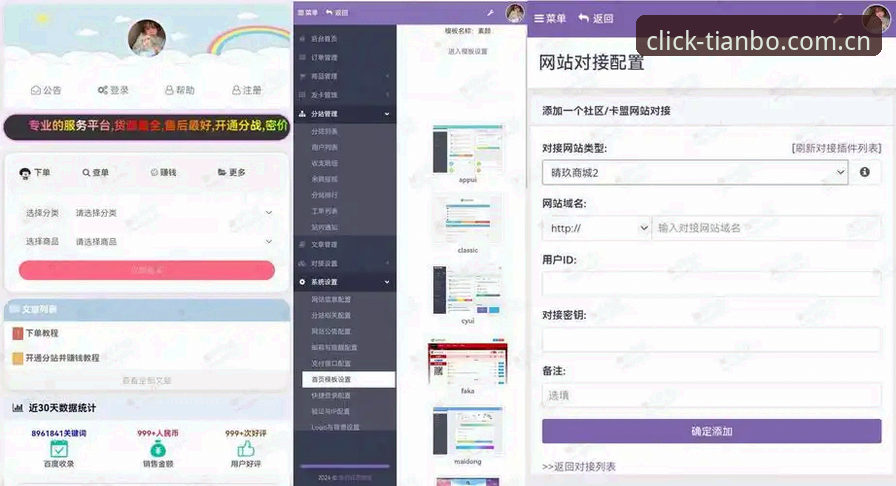Click the 用户好评 thumbs-up icon

(x=246, y=449)
